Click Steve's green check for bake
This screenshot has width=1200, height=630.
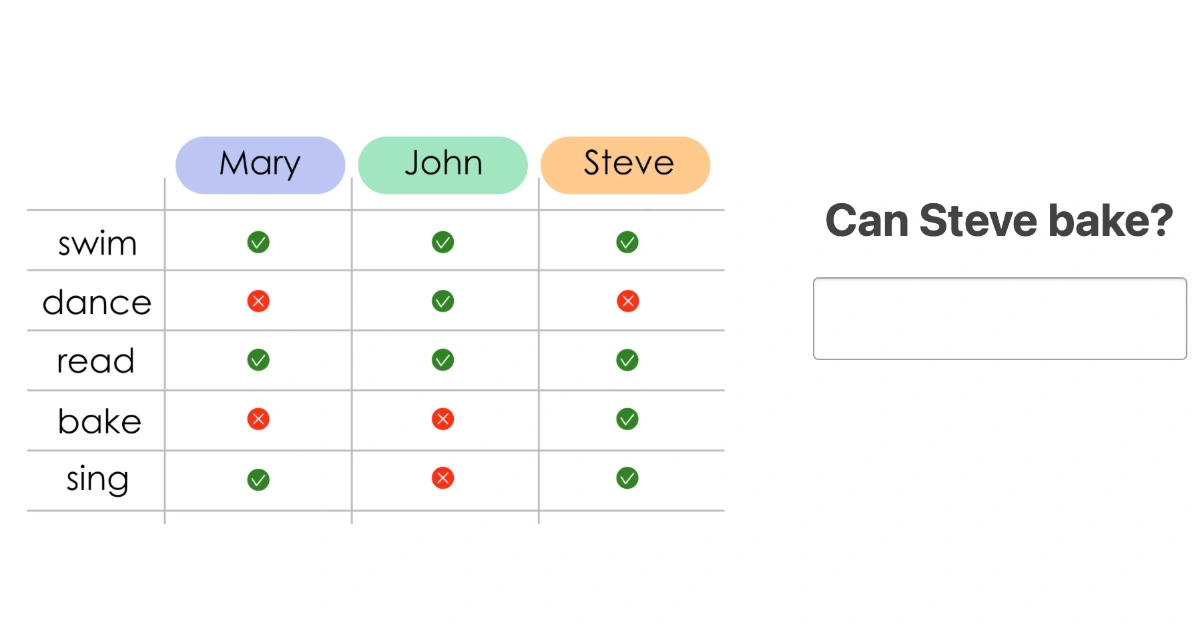pyautogui.click(x=627, y=419)
